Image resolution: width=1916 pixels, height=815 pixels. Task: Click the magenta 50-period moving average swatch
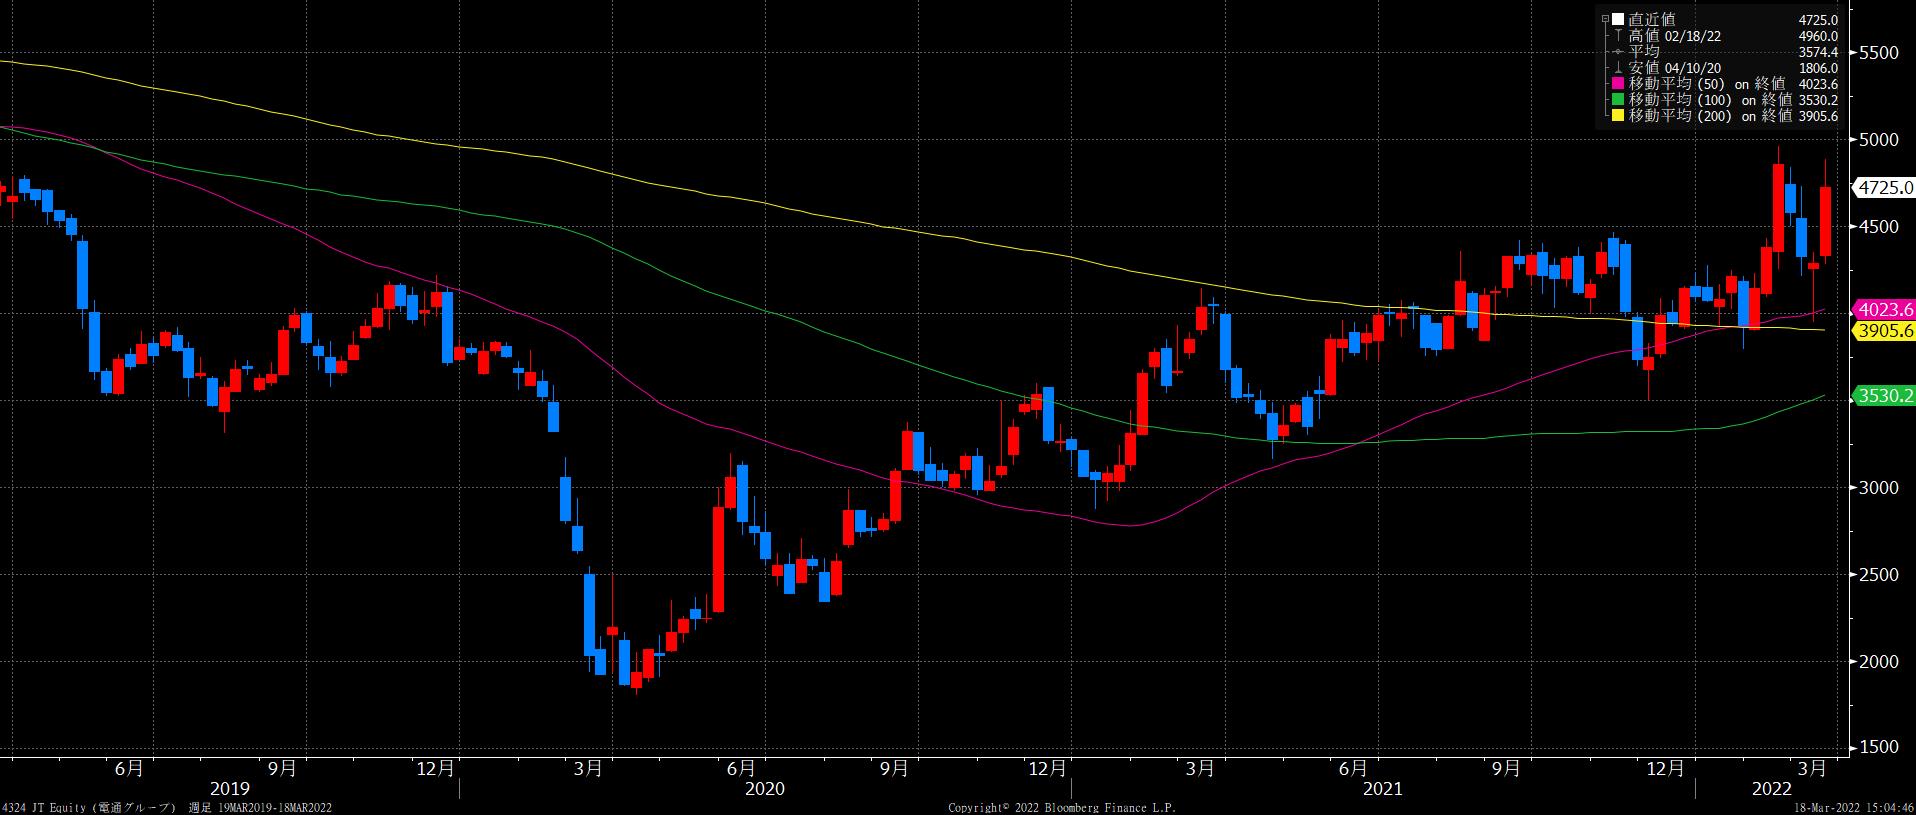pos(1620,84)
